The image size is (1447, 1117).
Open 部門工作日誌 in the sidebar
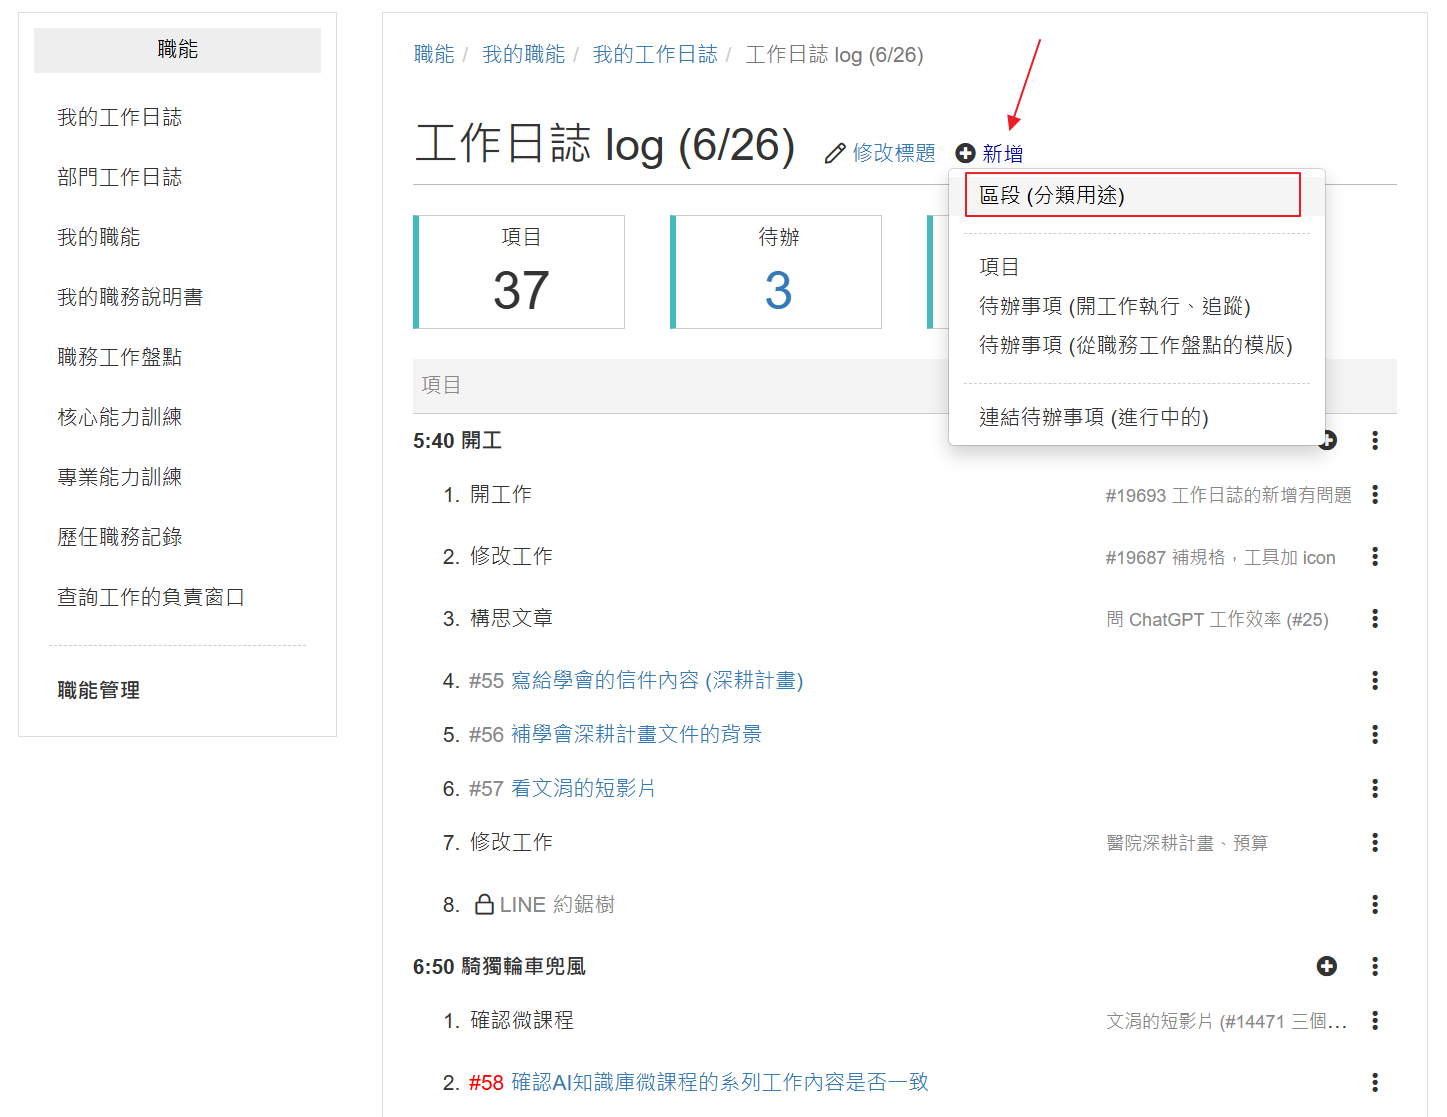pos(120,177)
